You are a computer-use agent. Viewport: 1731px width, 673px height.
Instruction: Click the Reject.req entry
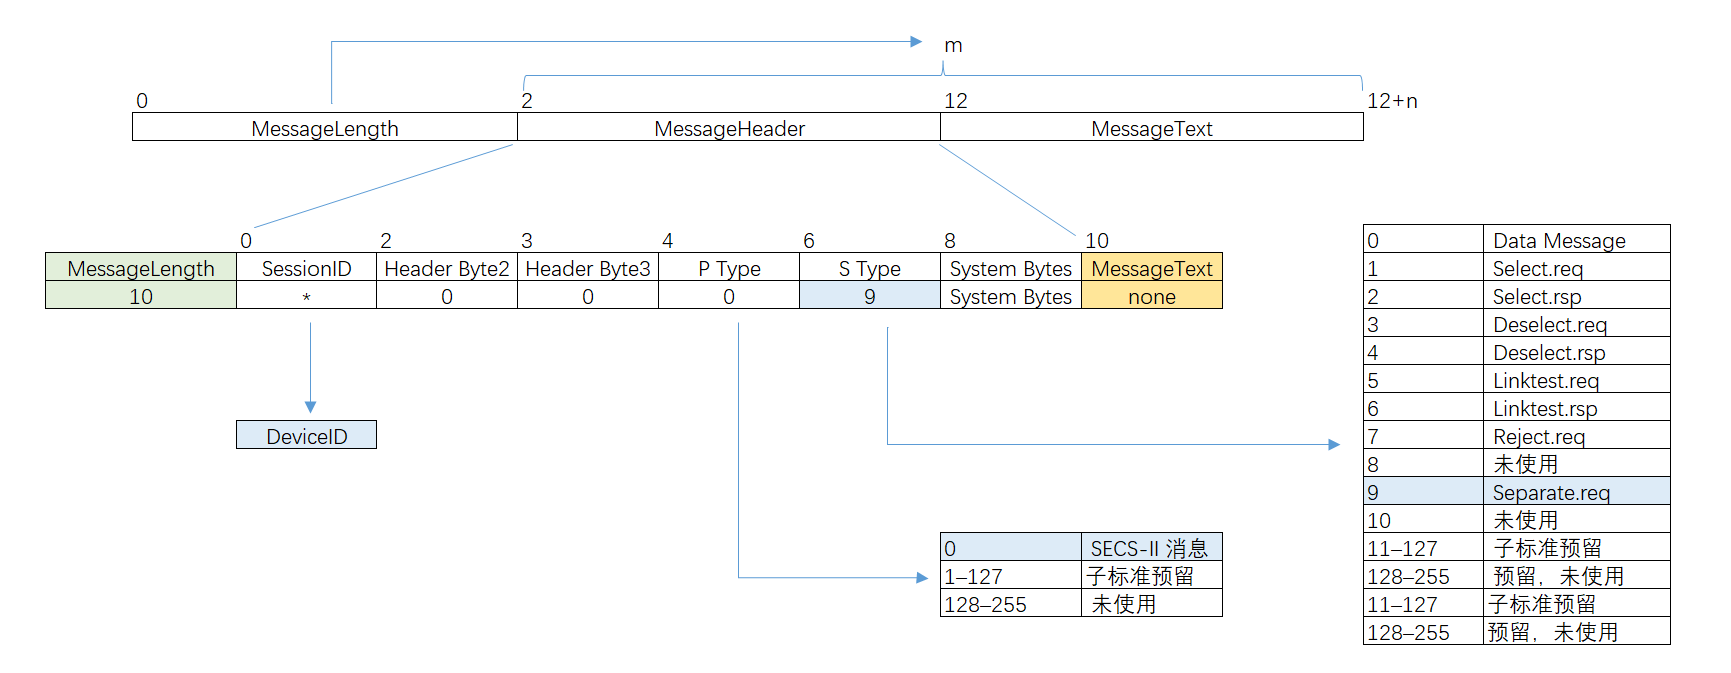click(x=1538, y=436)
